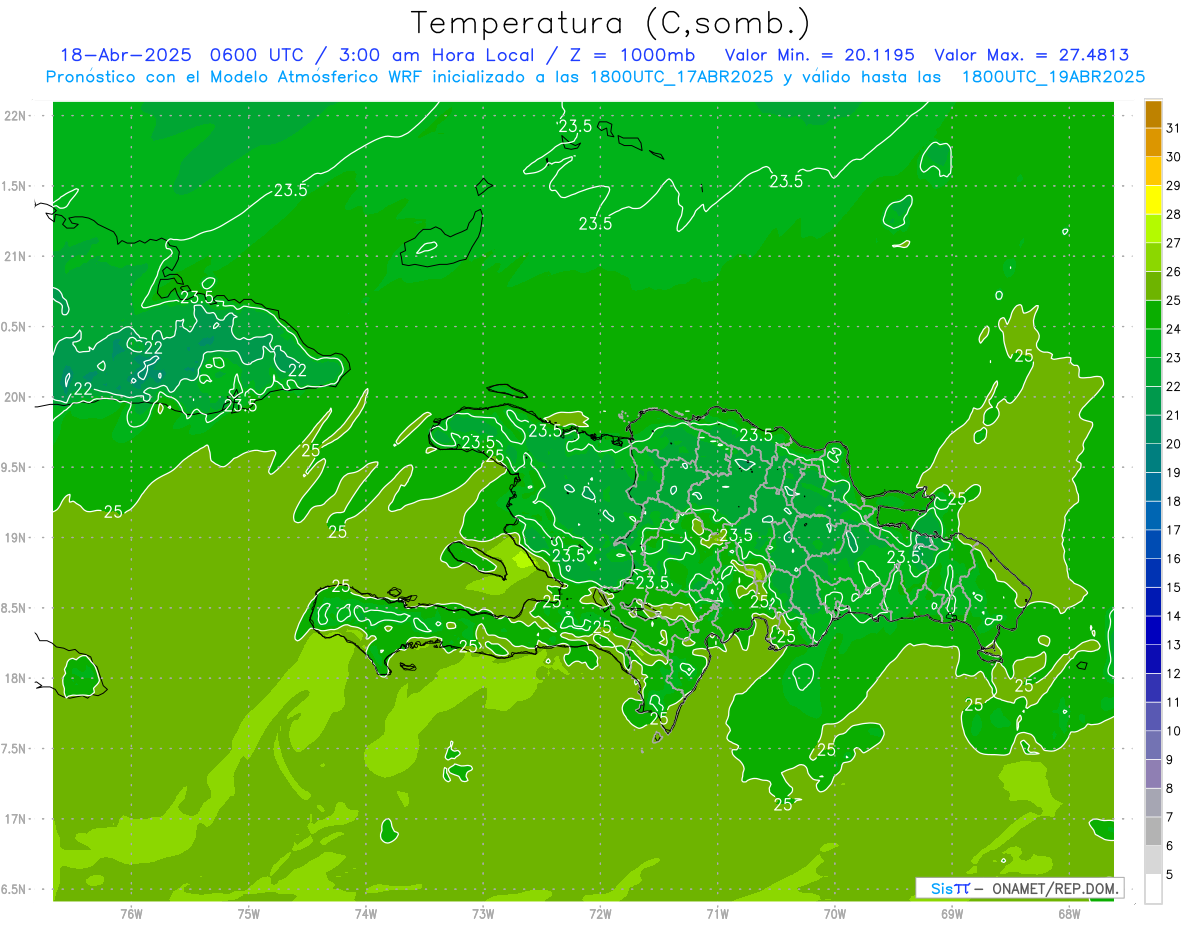Click the "22N" latitude axis label
Image resolution: width=1200 pixels, height=927 pixels.
click(x=16, y=116)
